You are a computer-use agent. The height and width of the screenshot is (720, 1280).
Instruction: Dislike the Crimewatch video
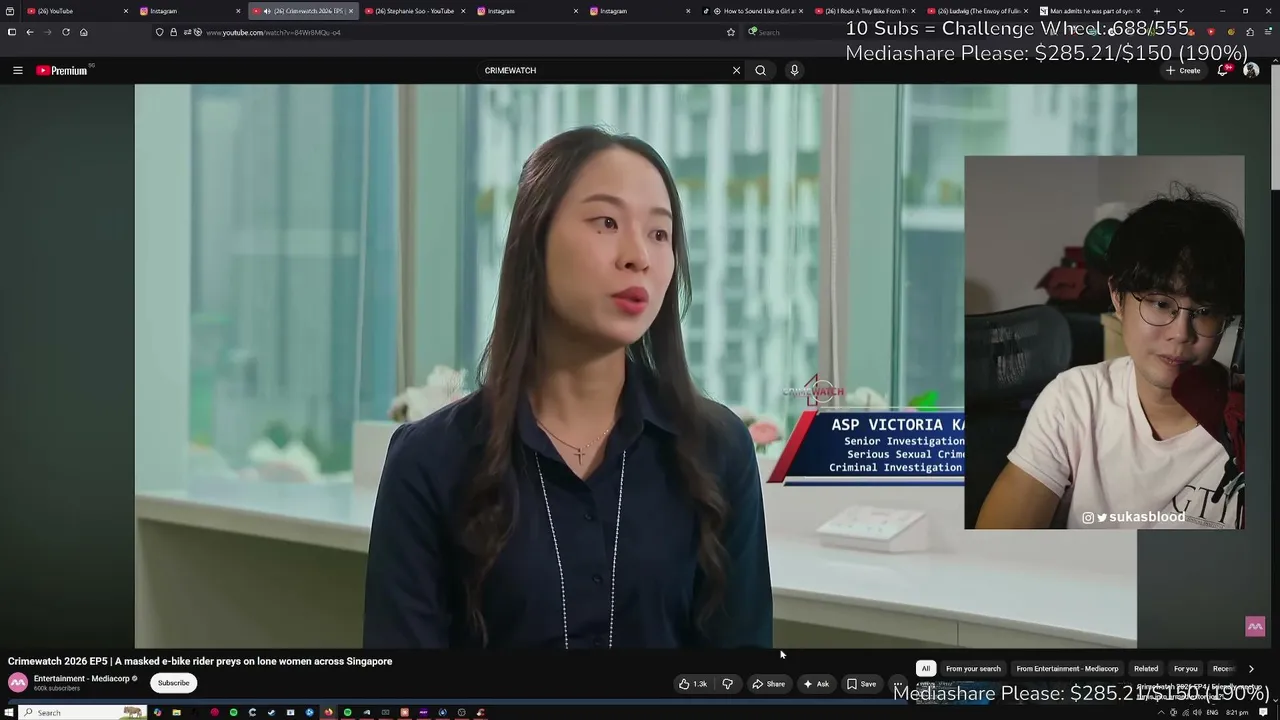[x=727, y=684]
